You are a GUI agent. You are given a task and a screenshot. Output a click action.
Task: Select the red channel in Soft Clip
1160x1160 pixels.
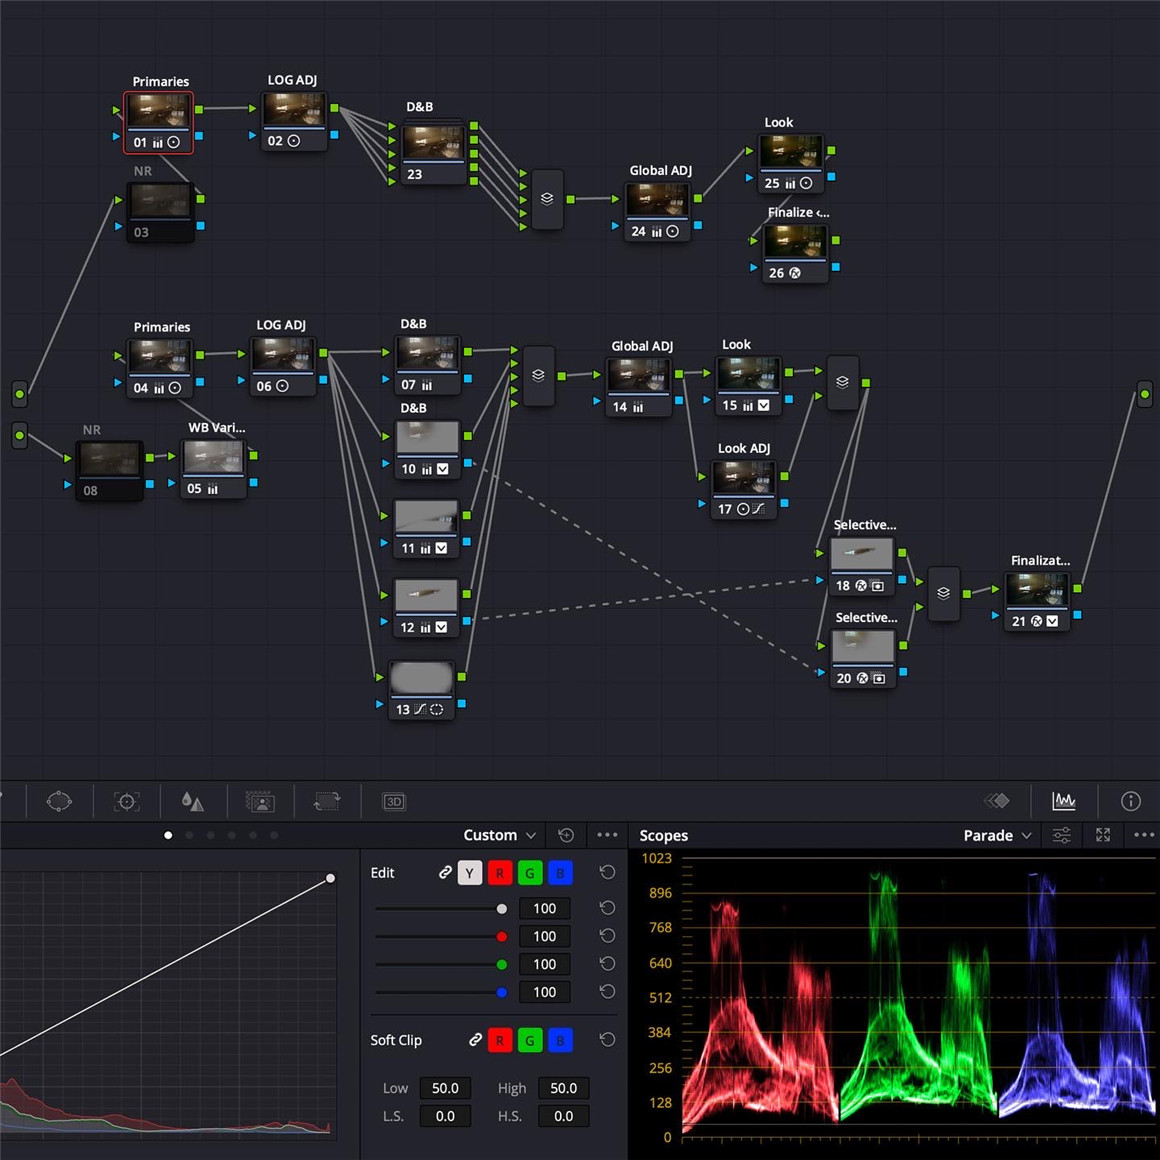tap(500, 1040)
